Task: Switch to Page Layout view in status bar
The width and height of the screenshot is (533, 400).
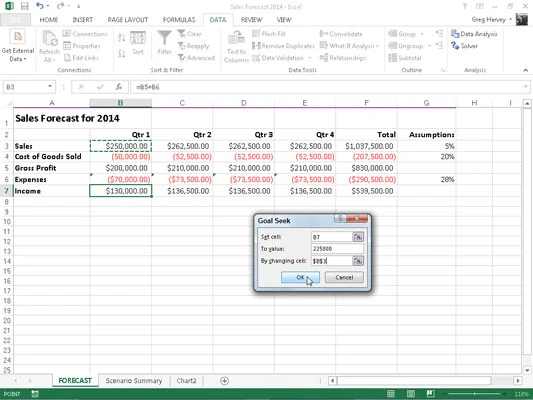Action: tap(411, 394)
